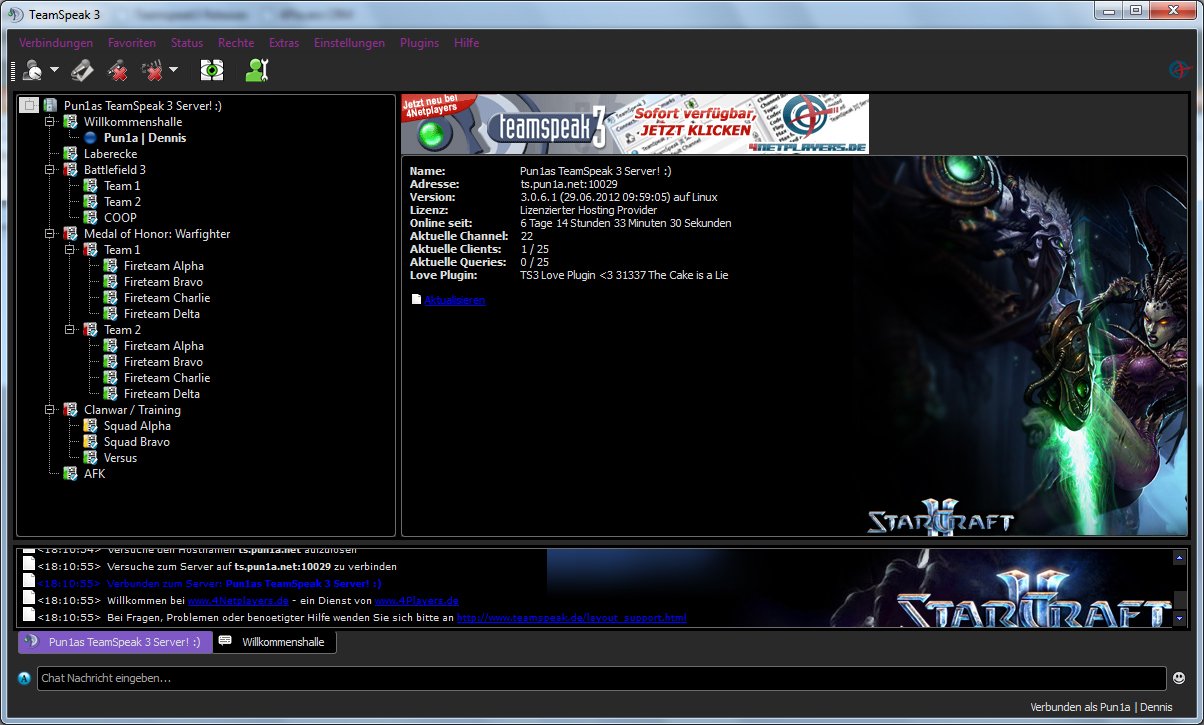Click the Willkommenshalle channel icon
1204x725 pixels.
click(70, 121)
